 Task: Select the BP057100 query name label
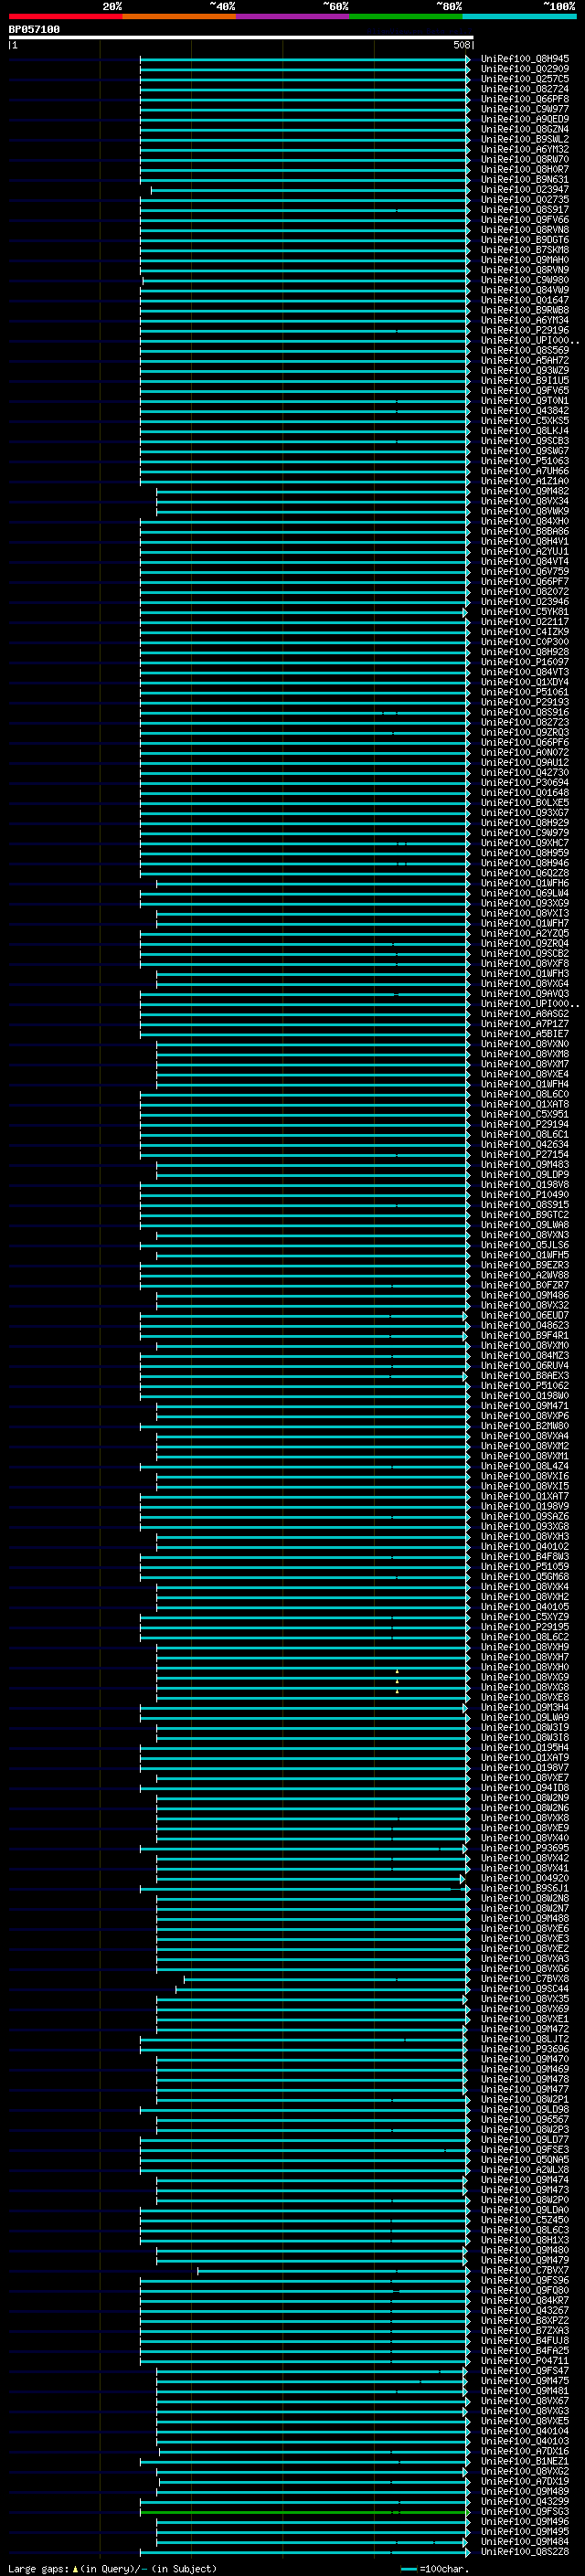(34, 29)
